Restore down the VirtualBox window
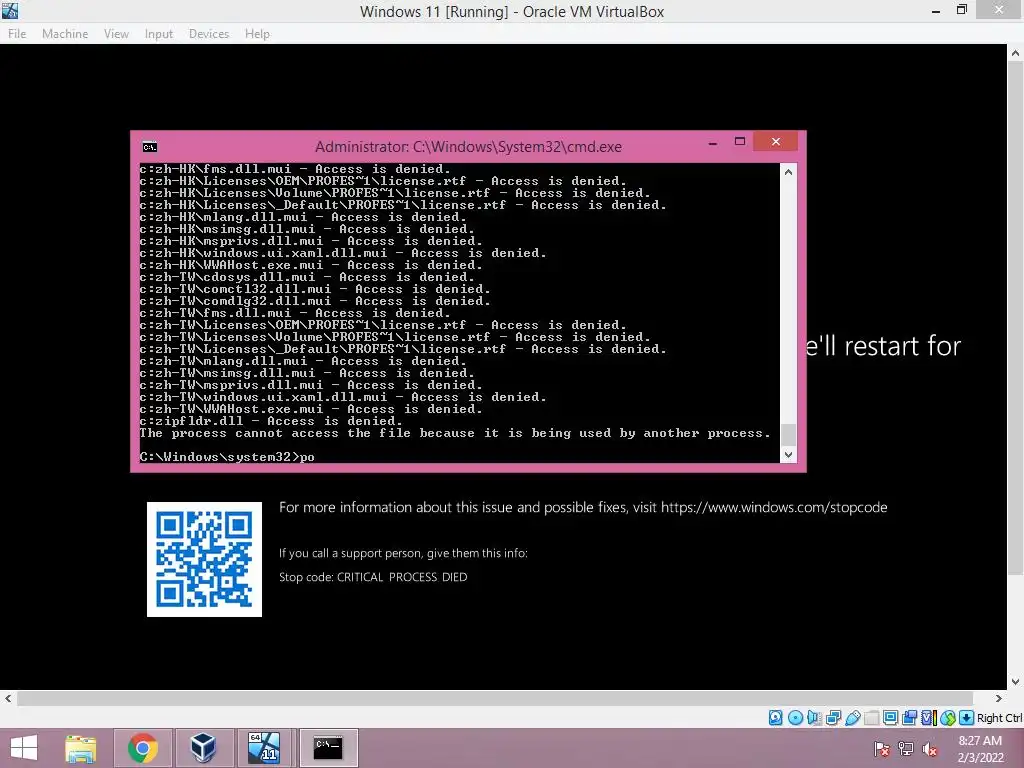Viewport: 1024px width, 768px height. (962, 10)
